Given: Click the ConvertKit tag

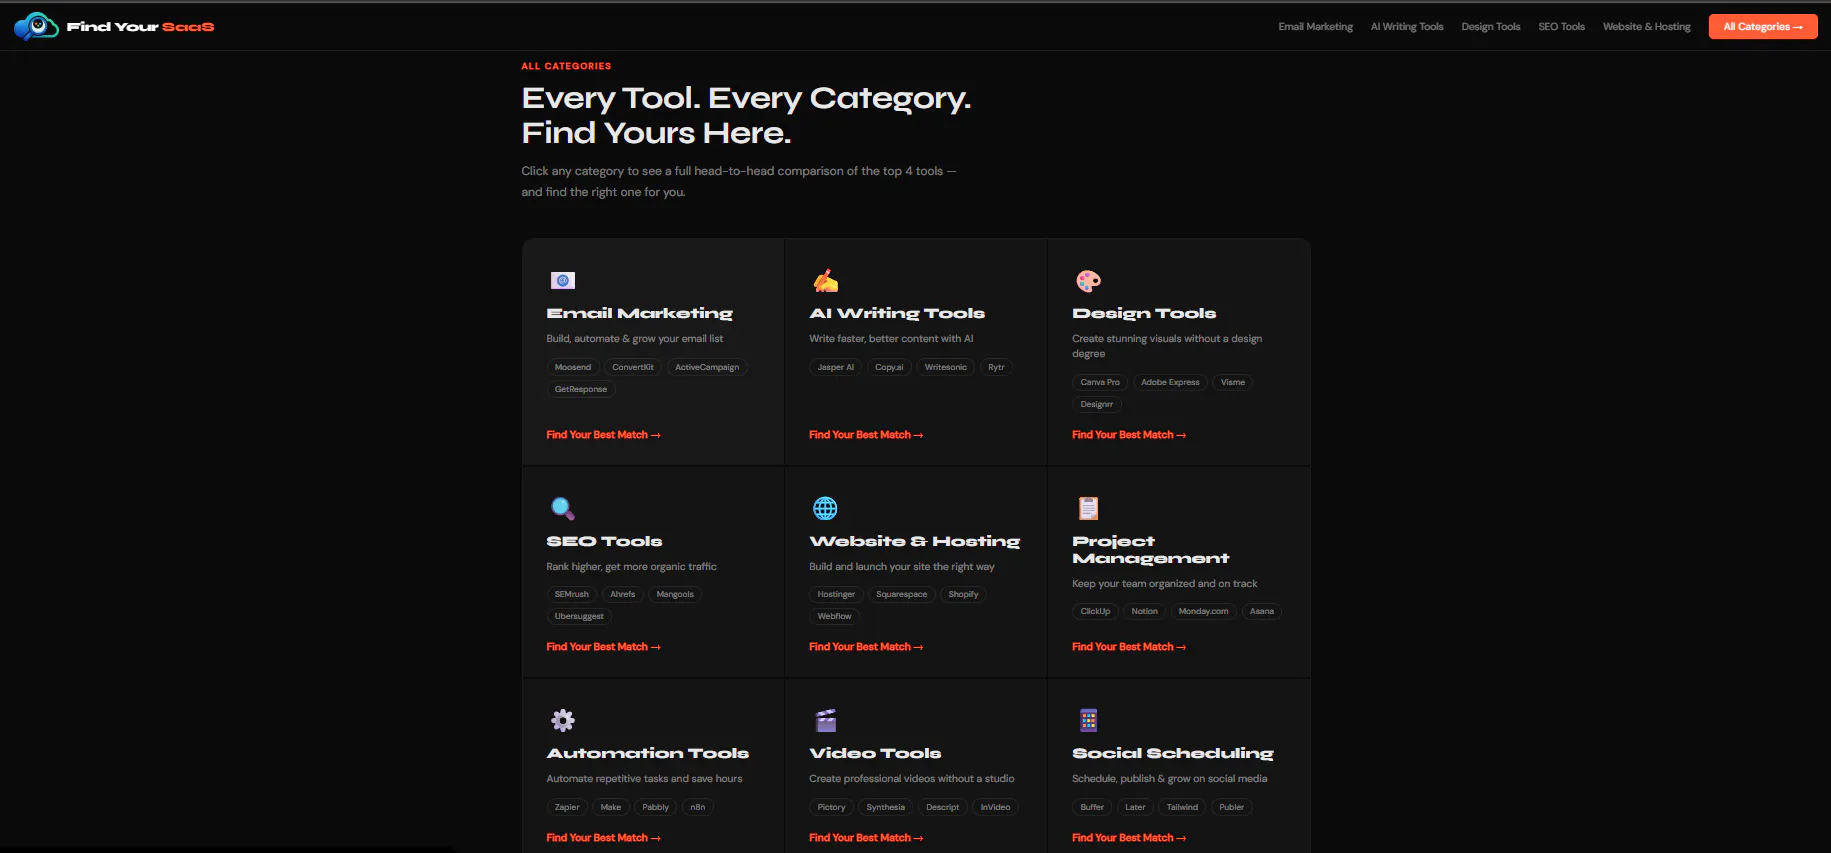Looking at the screenshot, I should [x=633, y=367].
